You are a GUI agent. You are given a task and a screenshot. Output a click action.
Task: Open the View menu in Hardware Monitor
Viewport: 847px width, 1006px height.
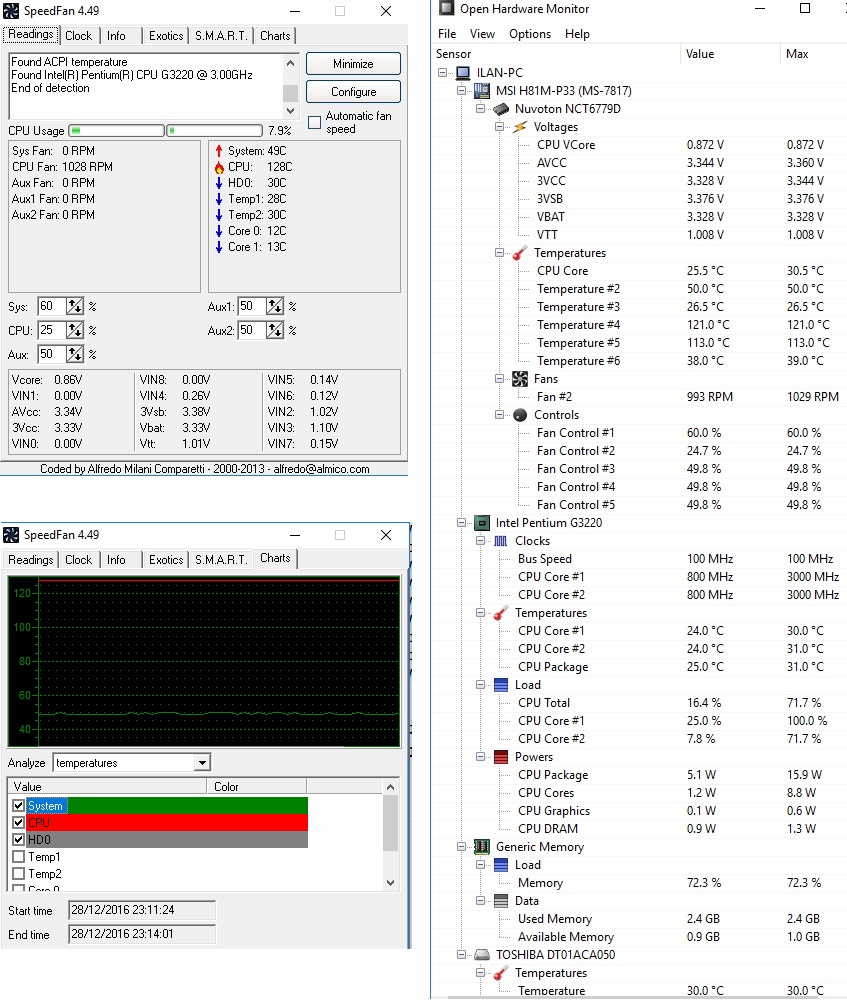pos(482,34)
